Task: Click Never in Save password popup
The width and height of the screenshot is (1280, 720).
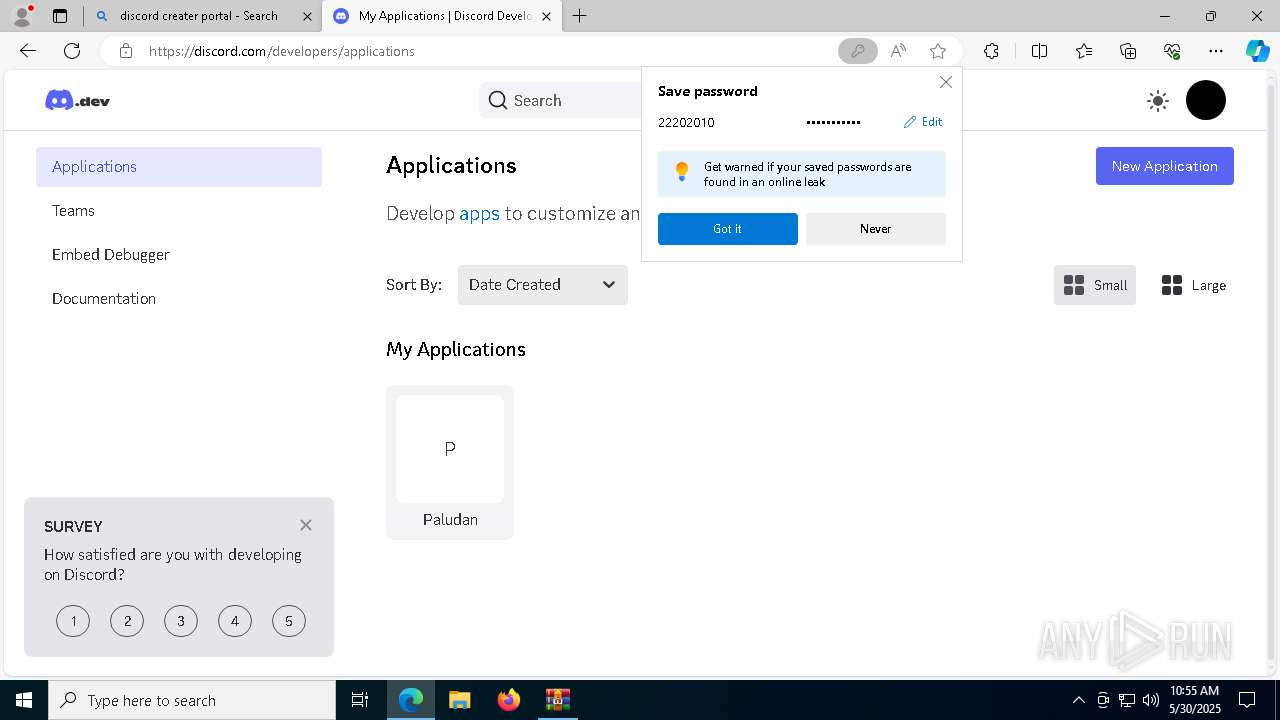Action: pyautogui.click(x=875, y=229)
